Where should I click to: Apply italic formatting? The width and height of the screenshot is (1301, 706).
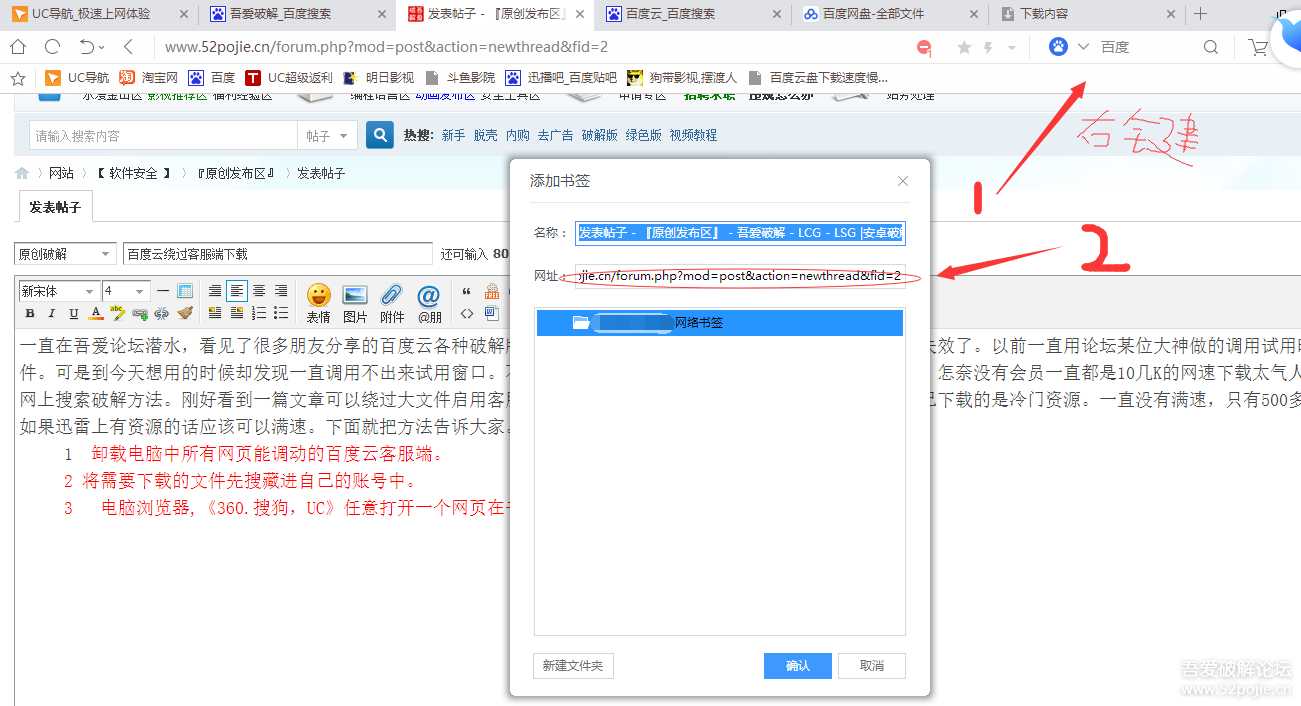pyautogui.click(x=52, y=313)
